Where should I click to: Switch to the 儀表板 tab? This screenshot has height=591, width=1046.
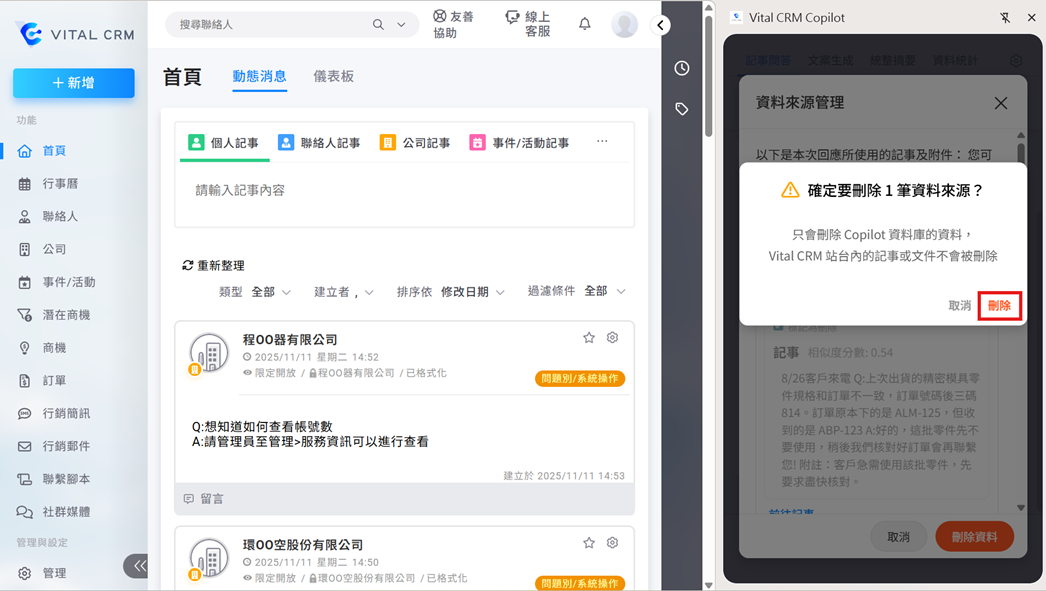[x=333, y=76]
